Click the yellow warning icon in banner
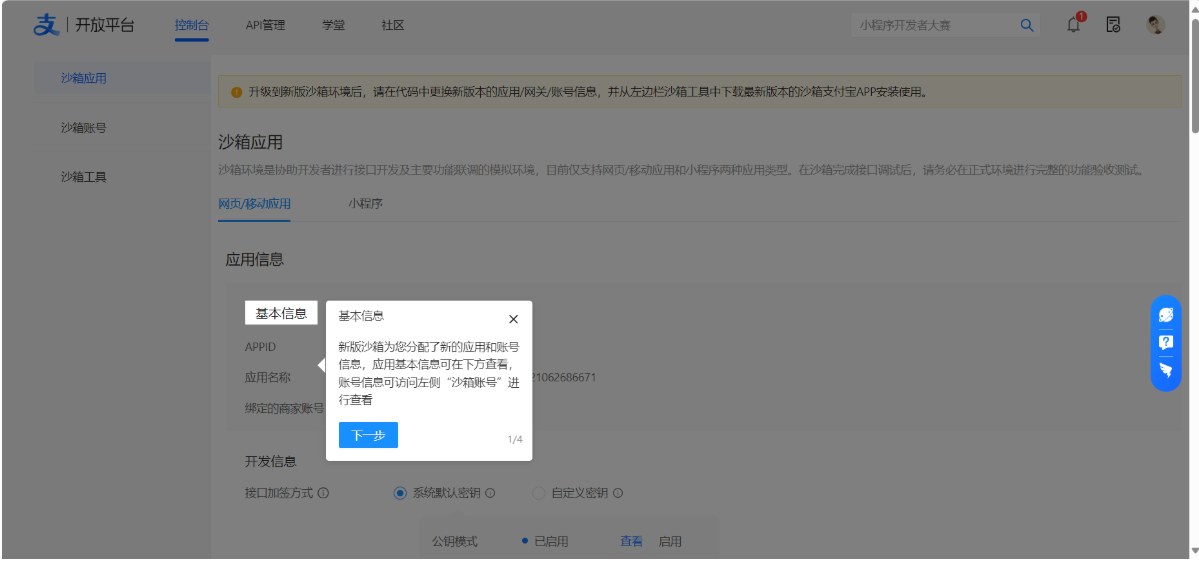This screenshot has width=1199, height=562. [236, 92]
